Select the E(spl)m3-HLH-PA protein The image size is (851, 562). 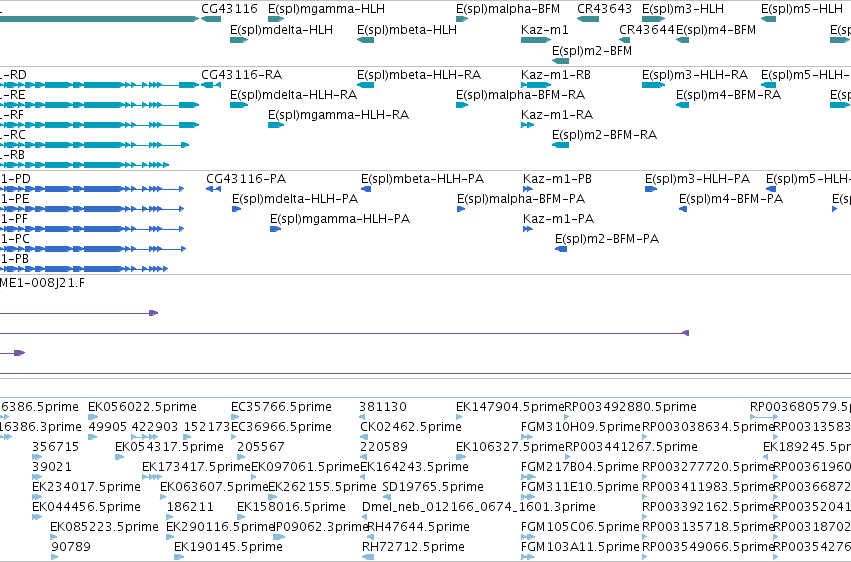(651, 189)
